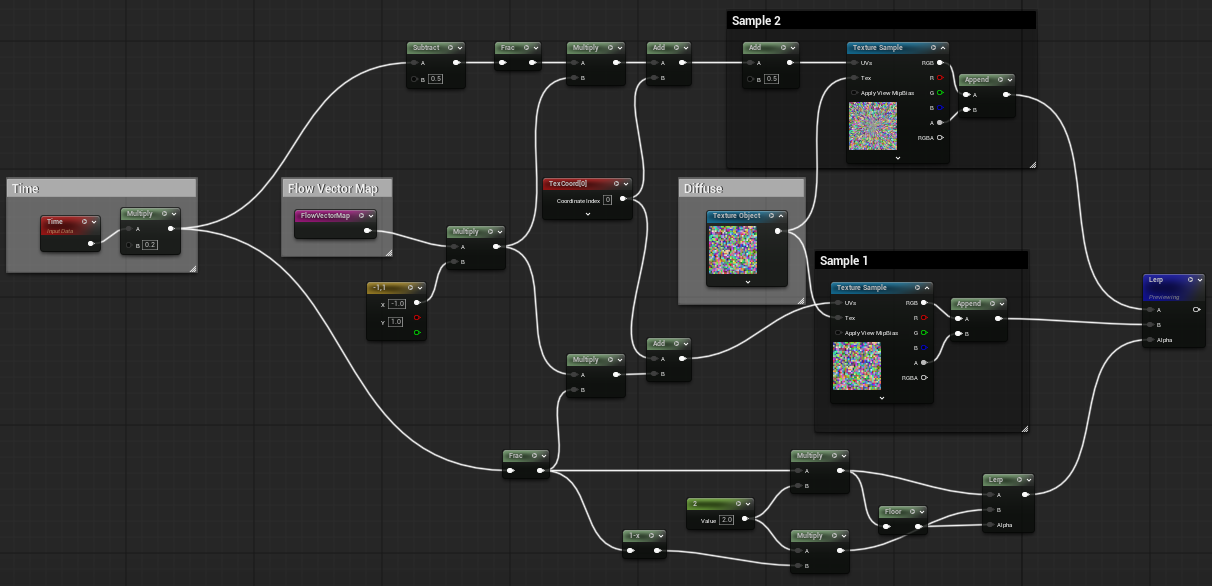
Task: Toggle preview on the Texture Object node
Action: [771, 216]
